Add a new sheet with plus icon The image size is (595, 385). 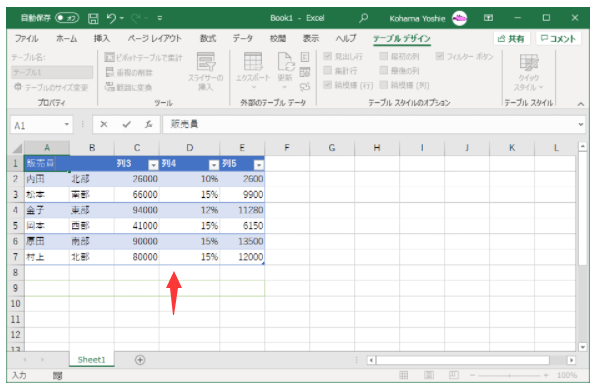tap(140, 360)
